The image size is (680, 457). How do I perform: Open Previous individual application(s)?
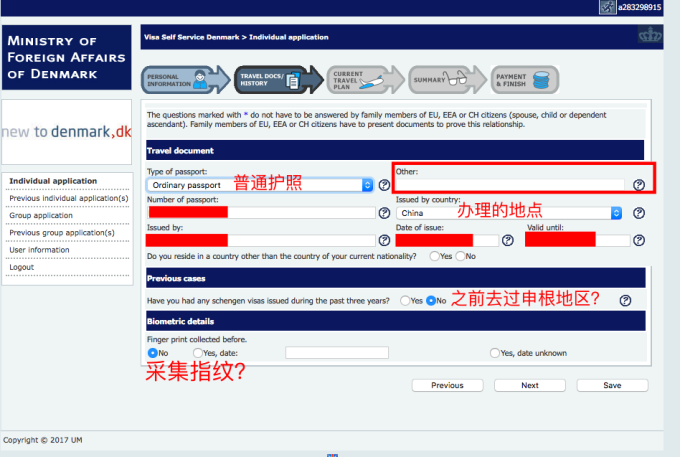click(x=69, y=198)
